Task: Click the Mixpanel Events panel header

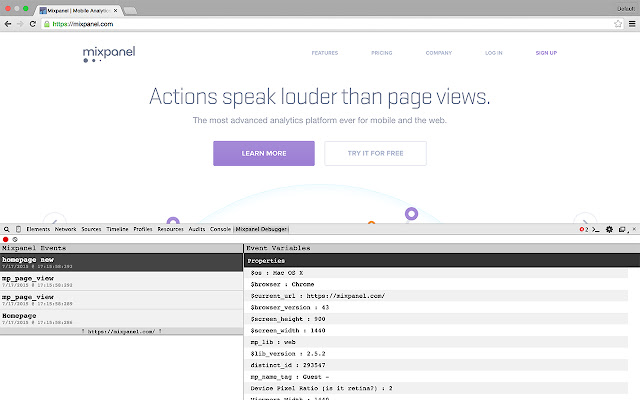Action: 121,248
